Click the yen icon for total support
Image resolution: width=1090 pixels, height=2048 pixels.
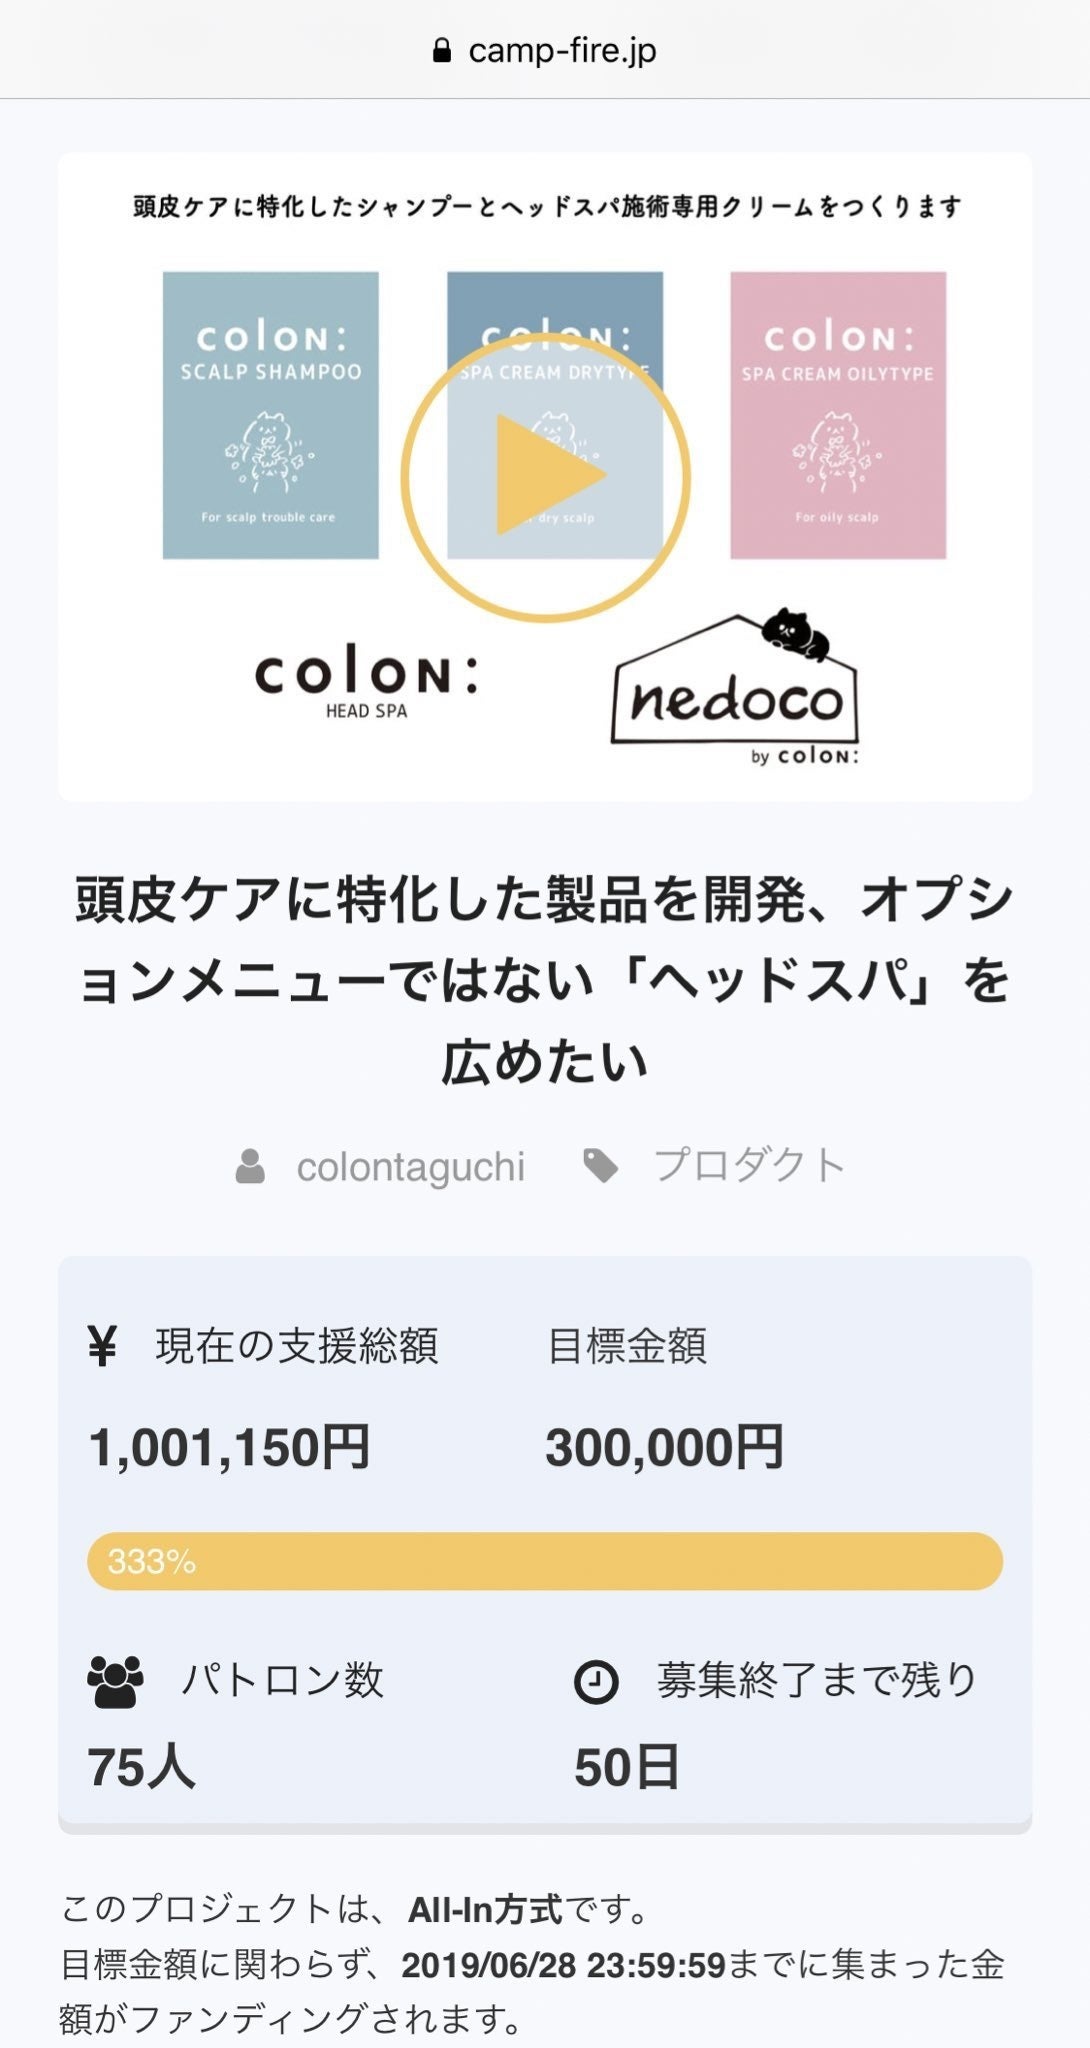click(x=102, y=1346)
